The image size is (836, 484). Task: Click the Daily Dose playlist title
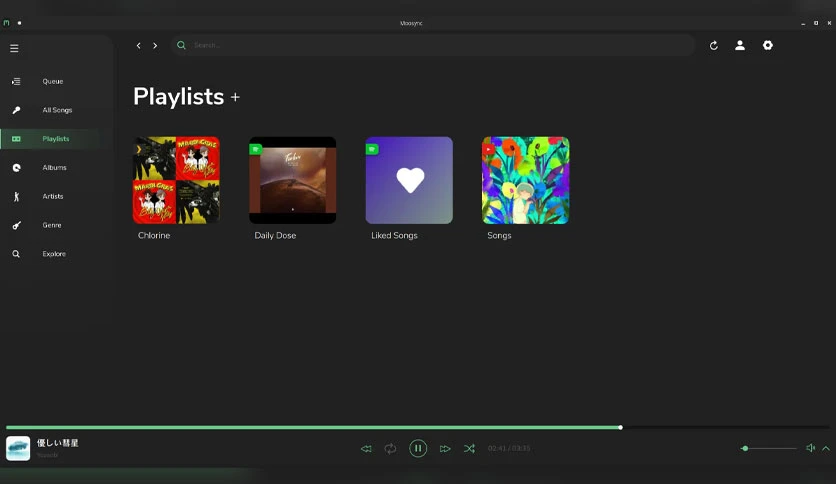click(x=275, y=236)
